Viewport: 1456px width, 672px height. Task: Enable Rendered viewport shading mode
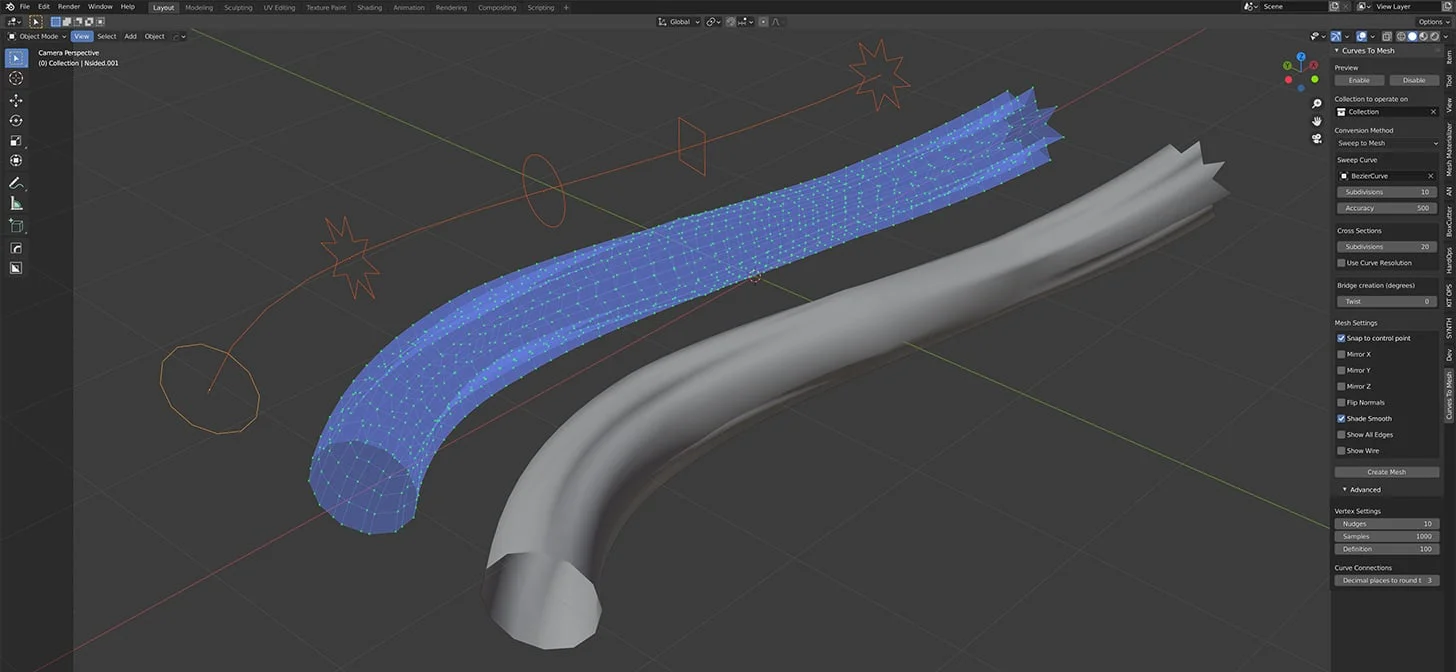click(x=1435, y=36)
